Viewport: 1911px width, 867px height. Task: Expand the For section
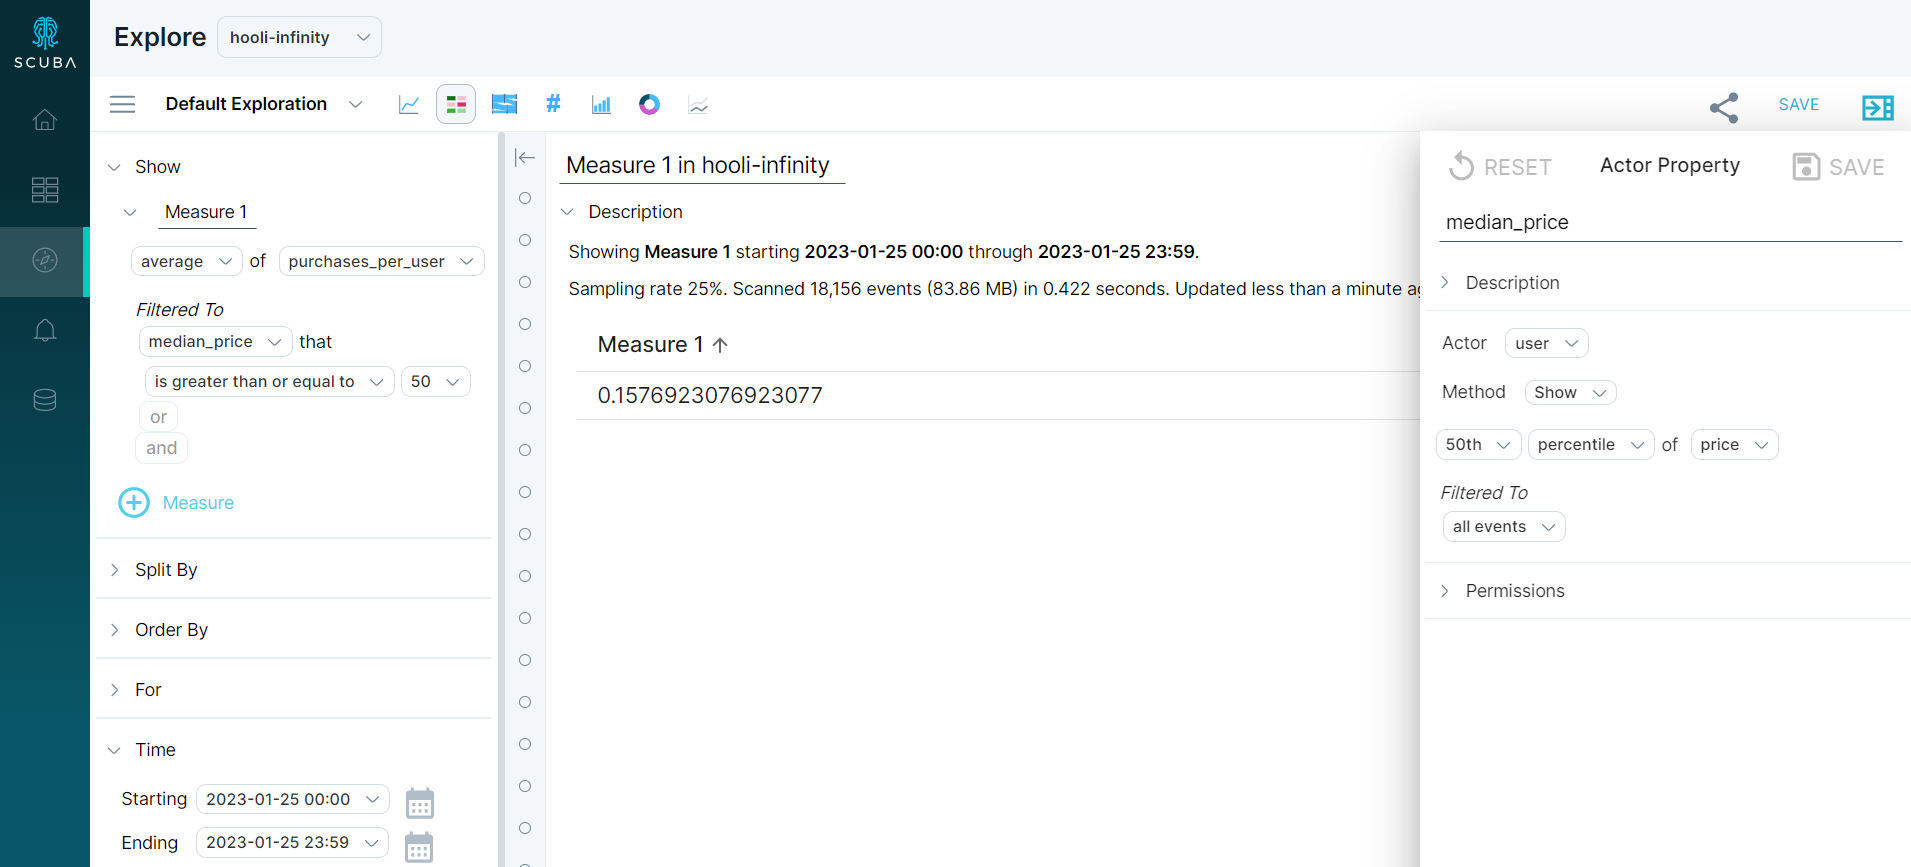114,690
